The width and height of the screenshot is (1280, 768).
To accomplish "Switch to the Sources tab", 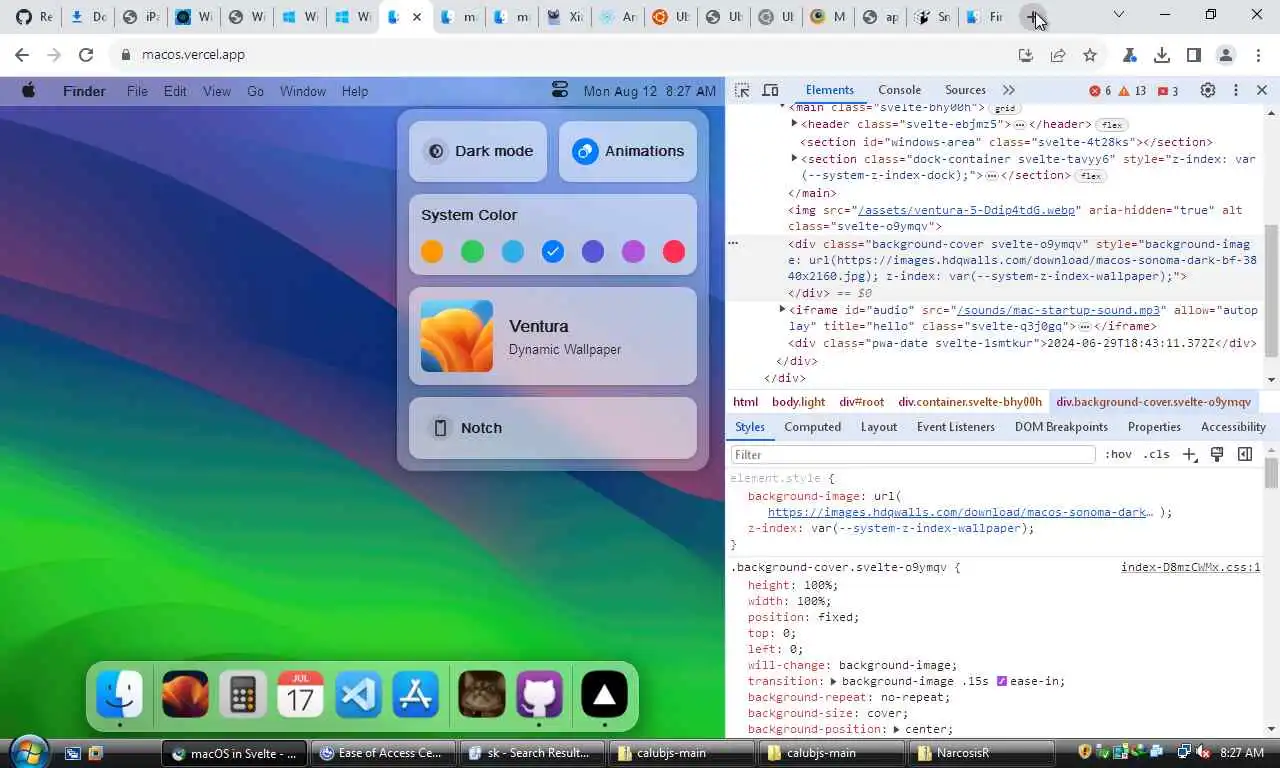I will pyautogui.click(x=965, y=90).
